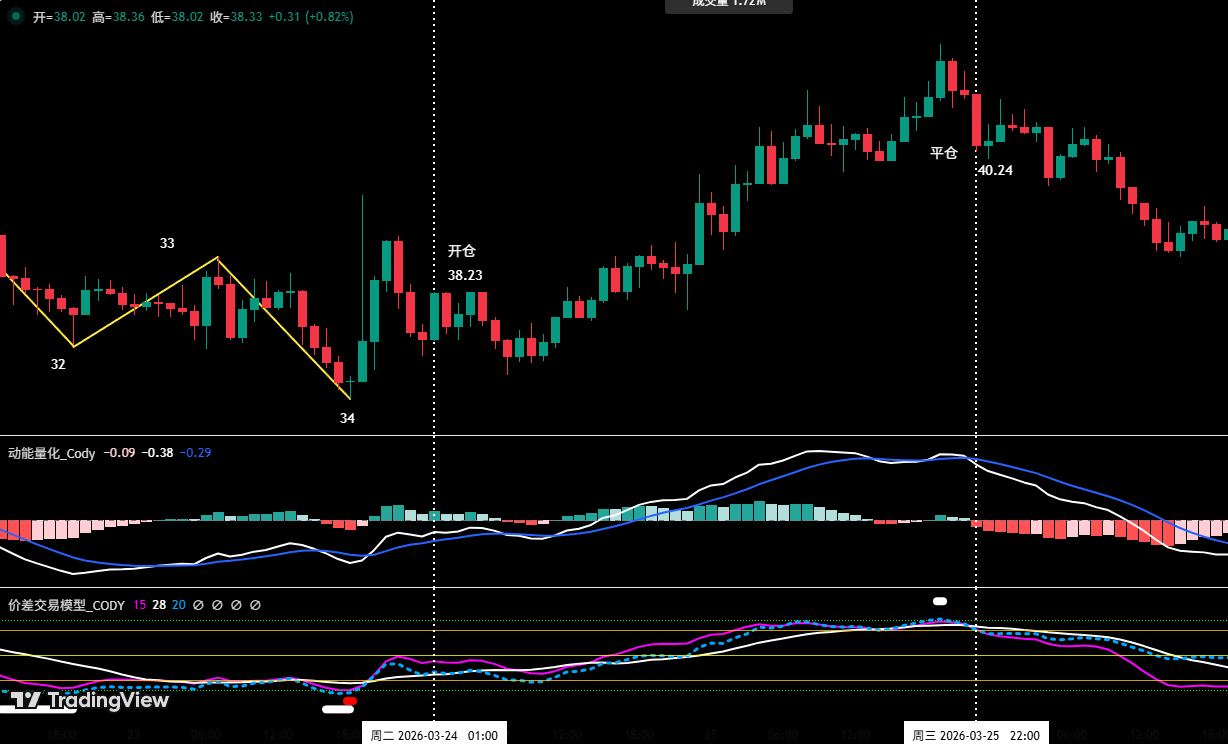
Task: Click the 周三 2026-03-25 22:00 date label
Action: point(977,735)
